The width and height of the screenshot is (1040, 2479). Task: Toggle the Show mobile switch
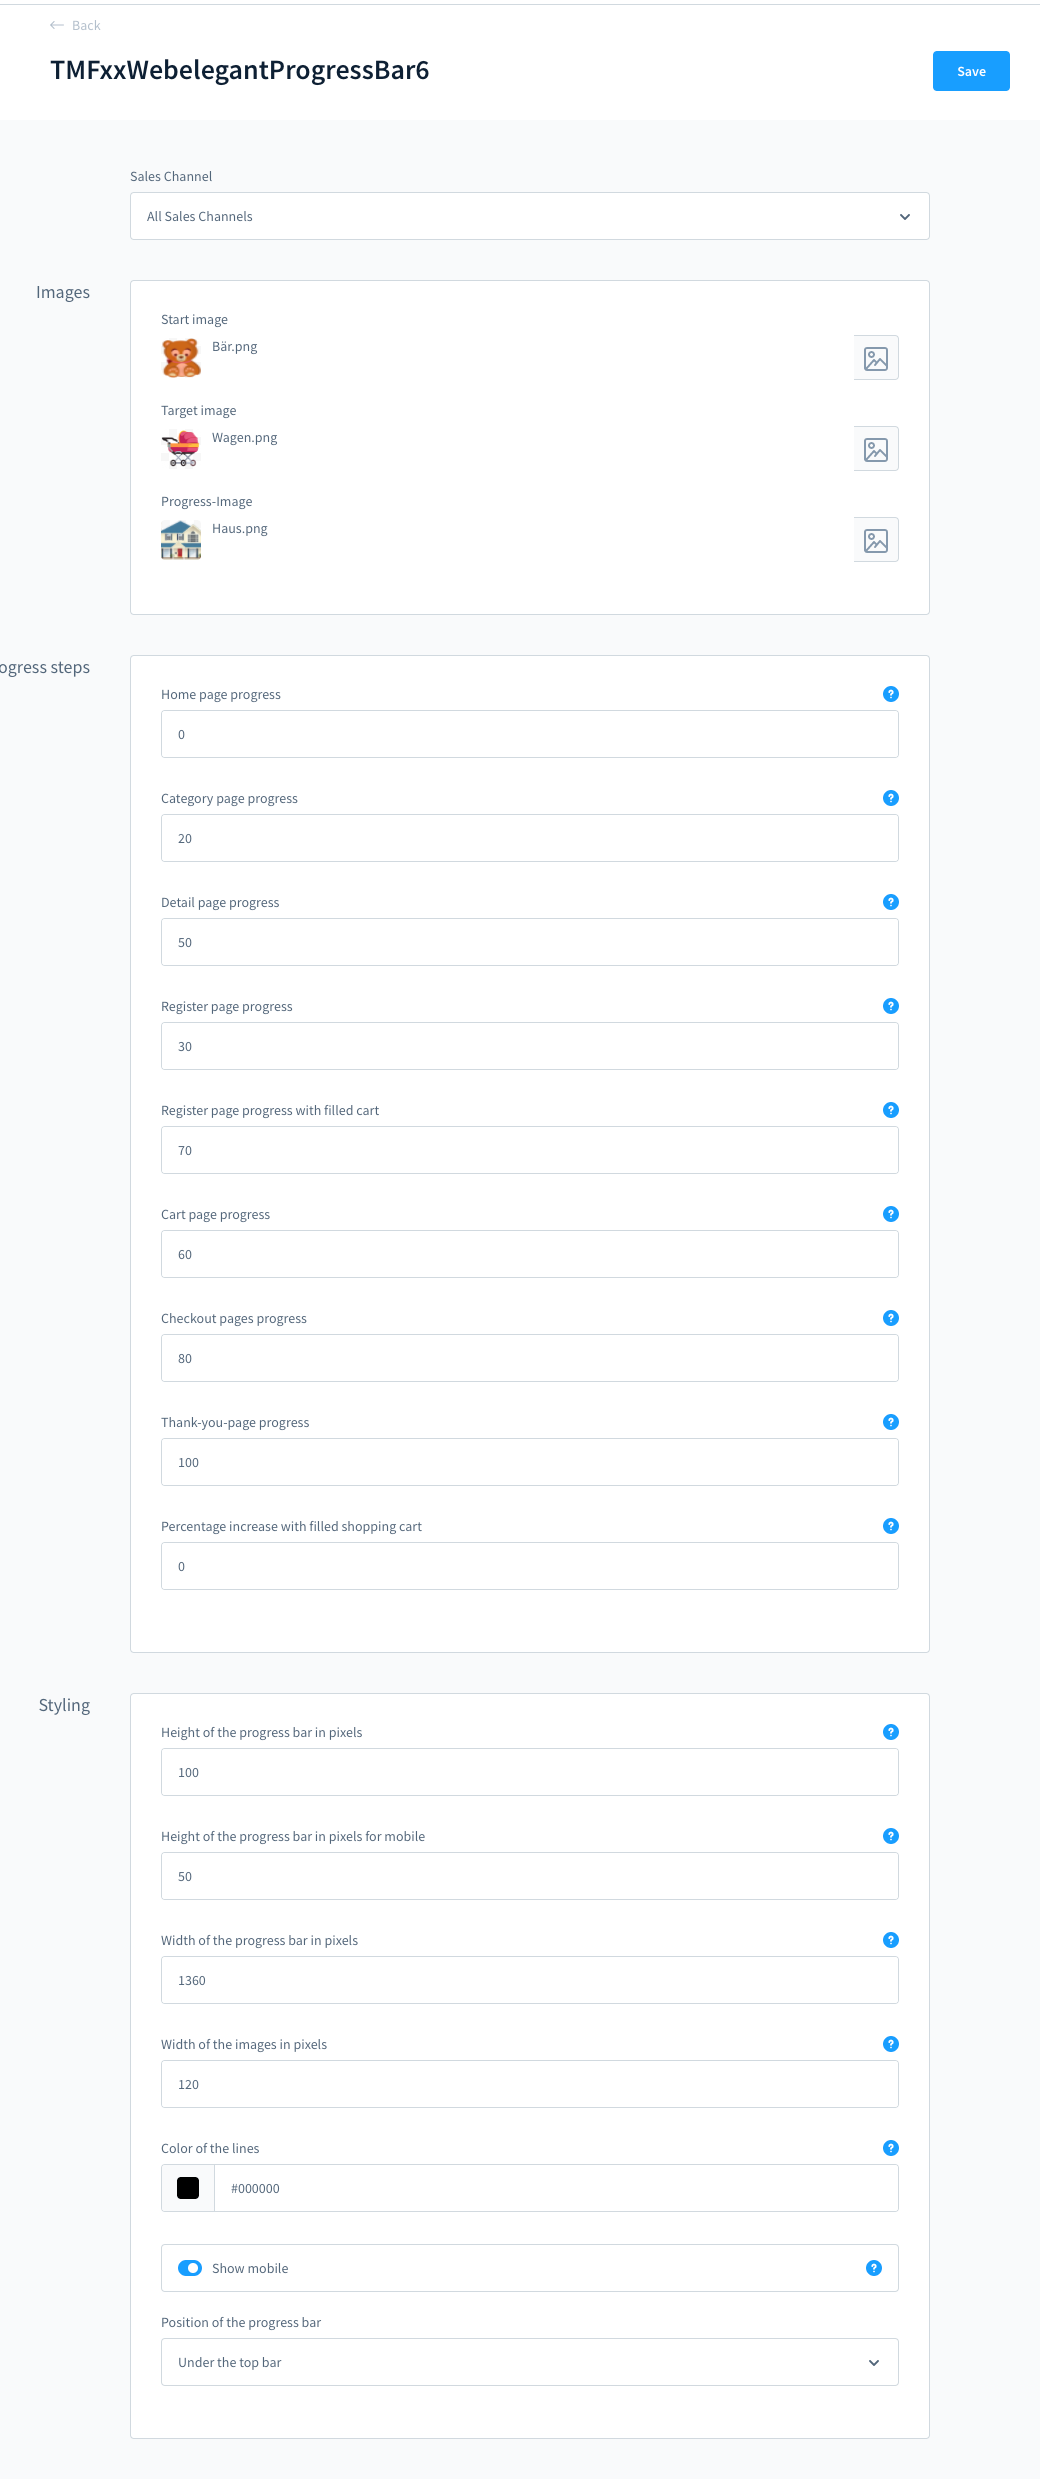click(190, 2268)
